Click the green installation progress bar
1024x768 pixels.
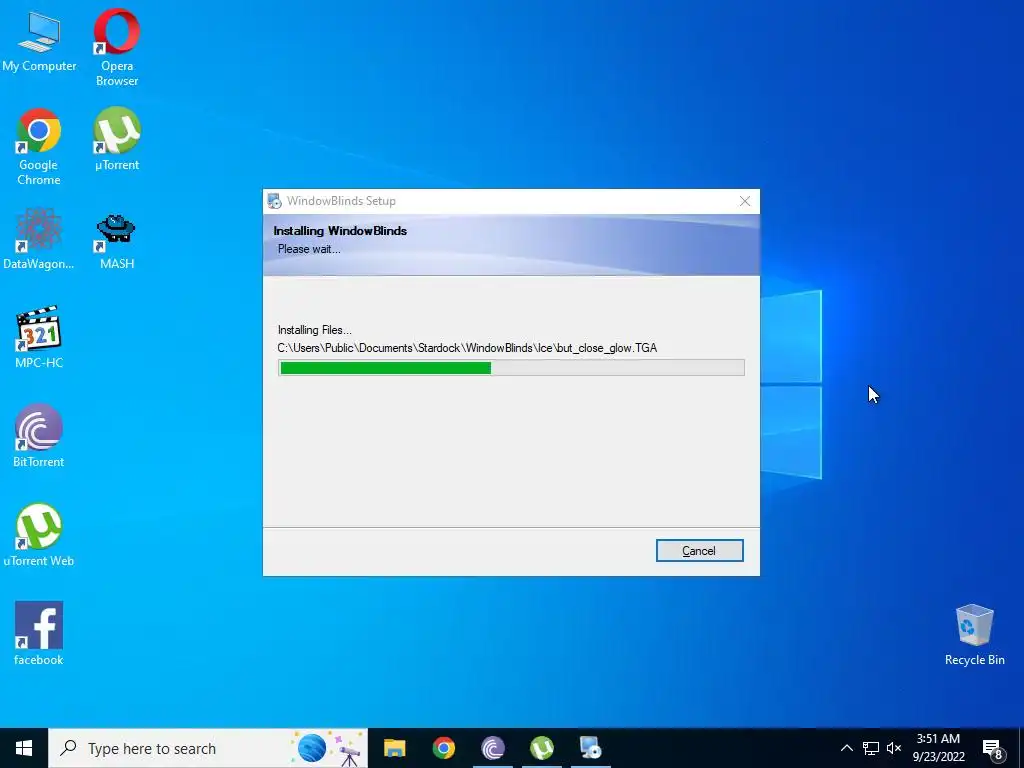511,368
